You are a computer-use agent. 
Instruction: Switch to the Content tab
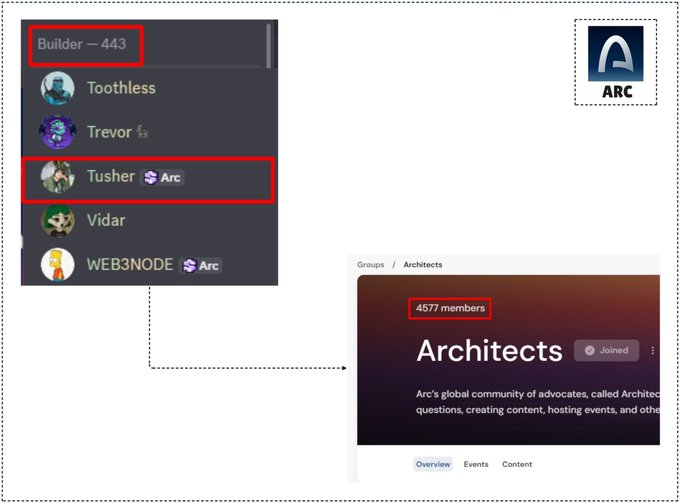(517, 464)
